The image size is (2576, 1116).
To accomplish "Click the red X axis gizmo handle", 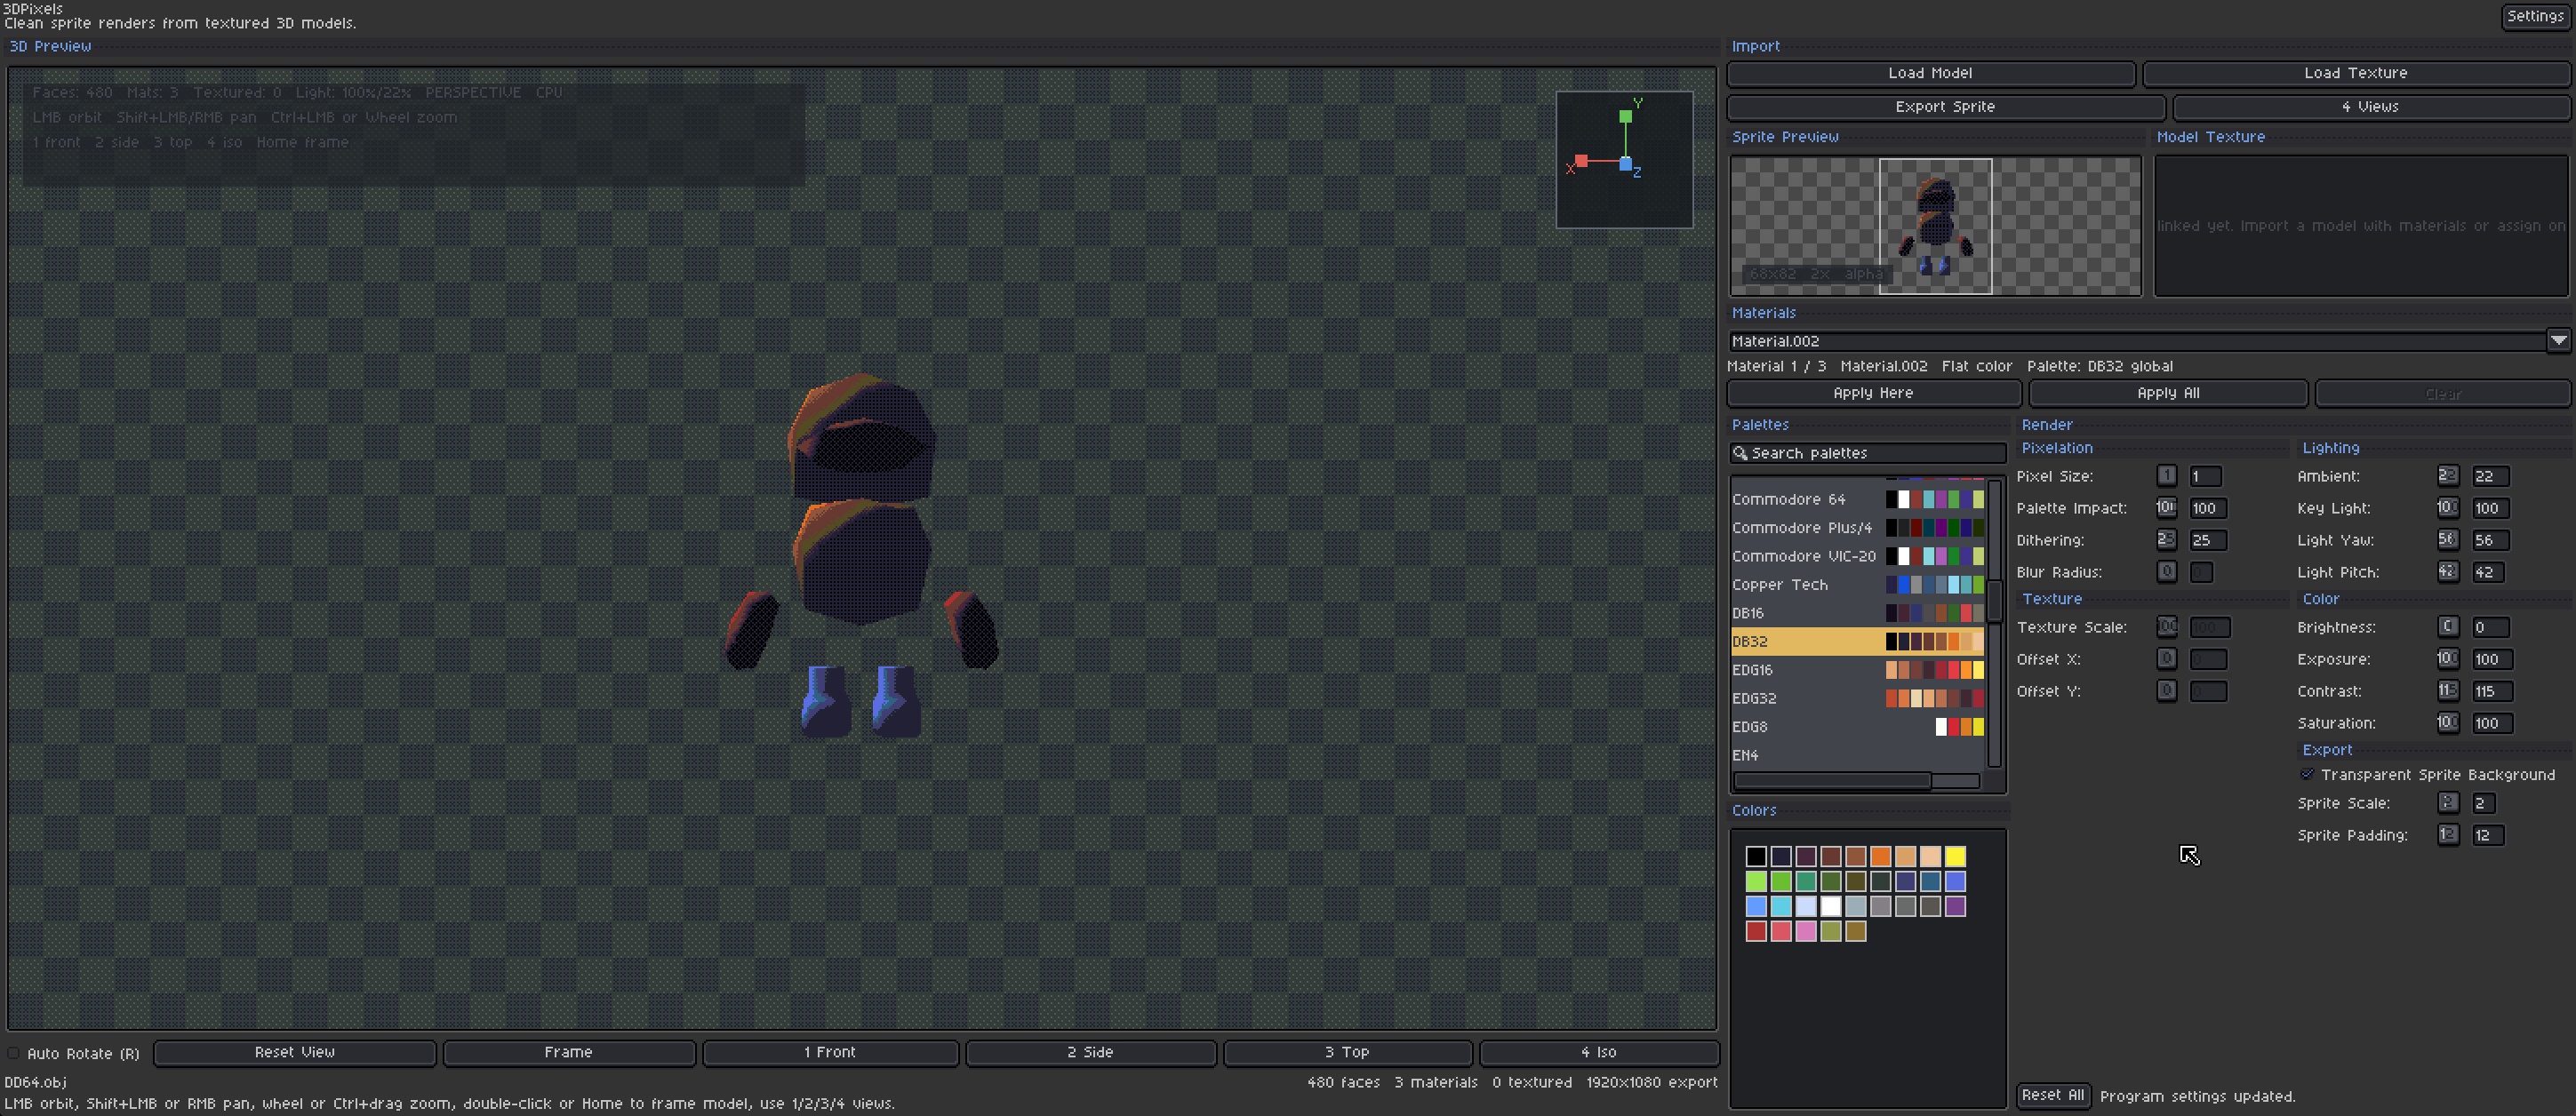I will [1581, 161].
